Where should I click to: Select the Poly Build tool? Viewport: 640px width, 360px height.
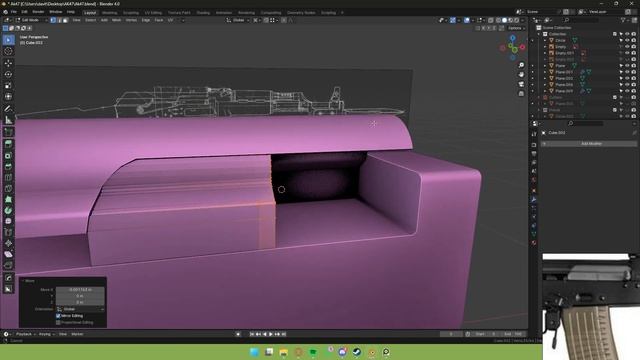click(8, 200)
